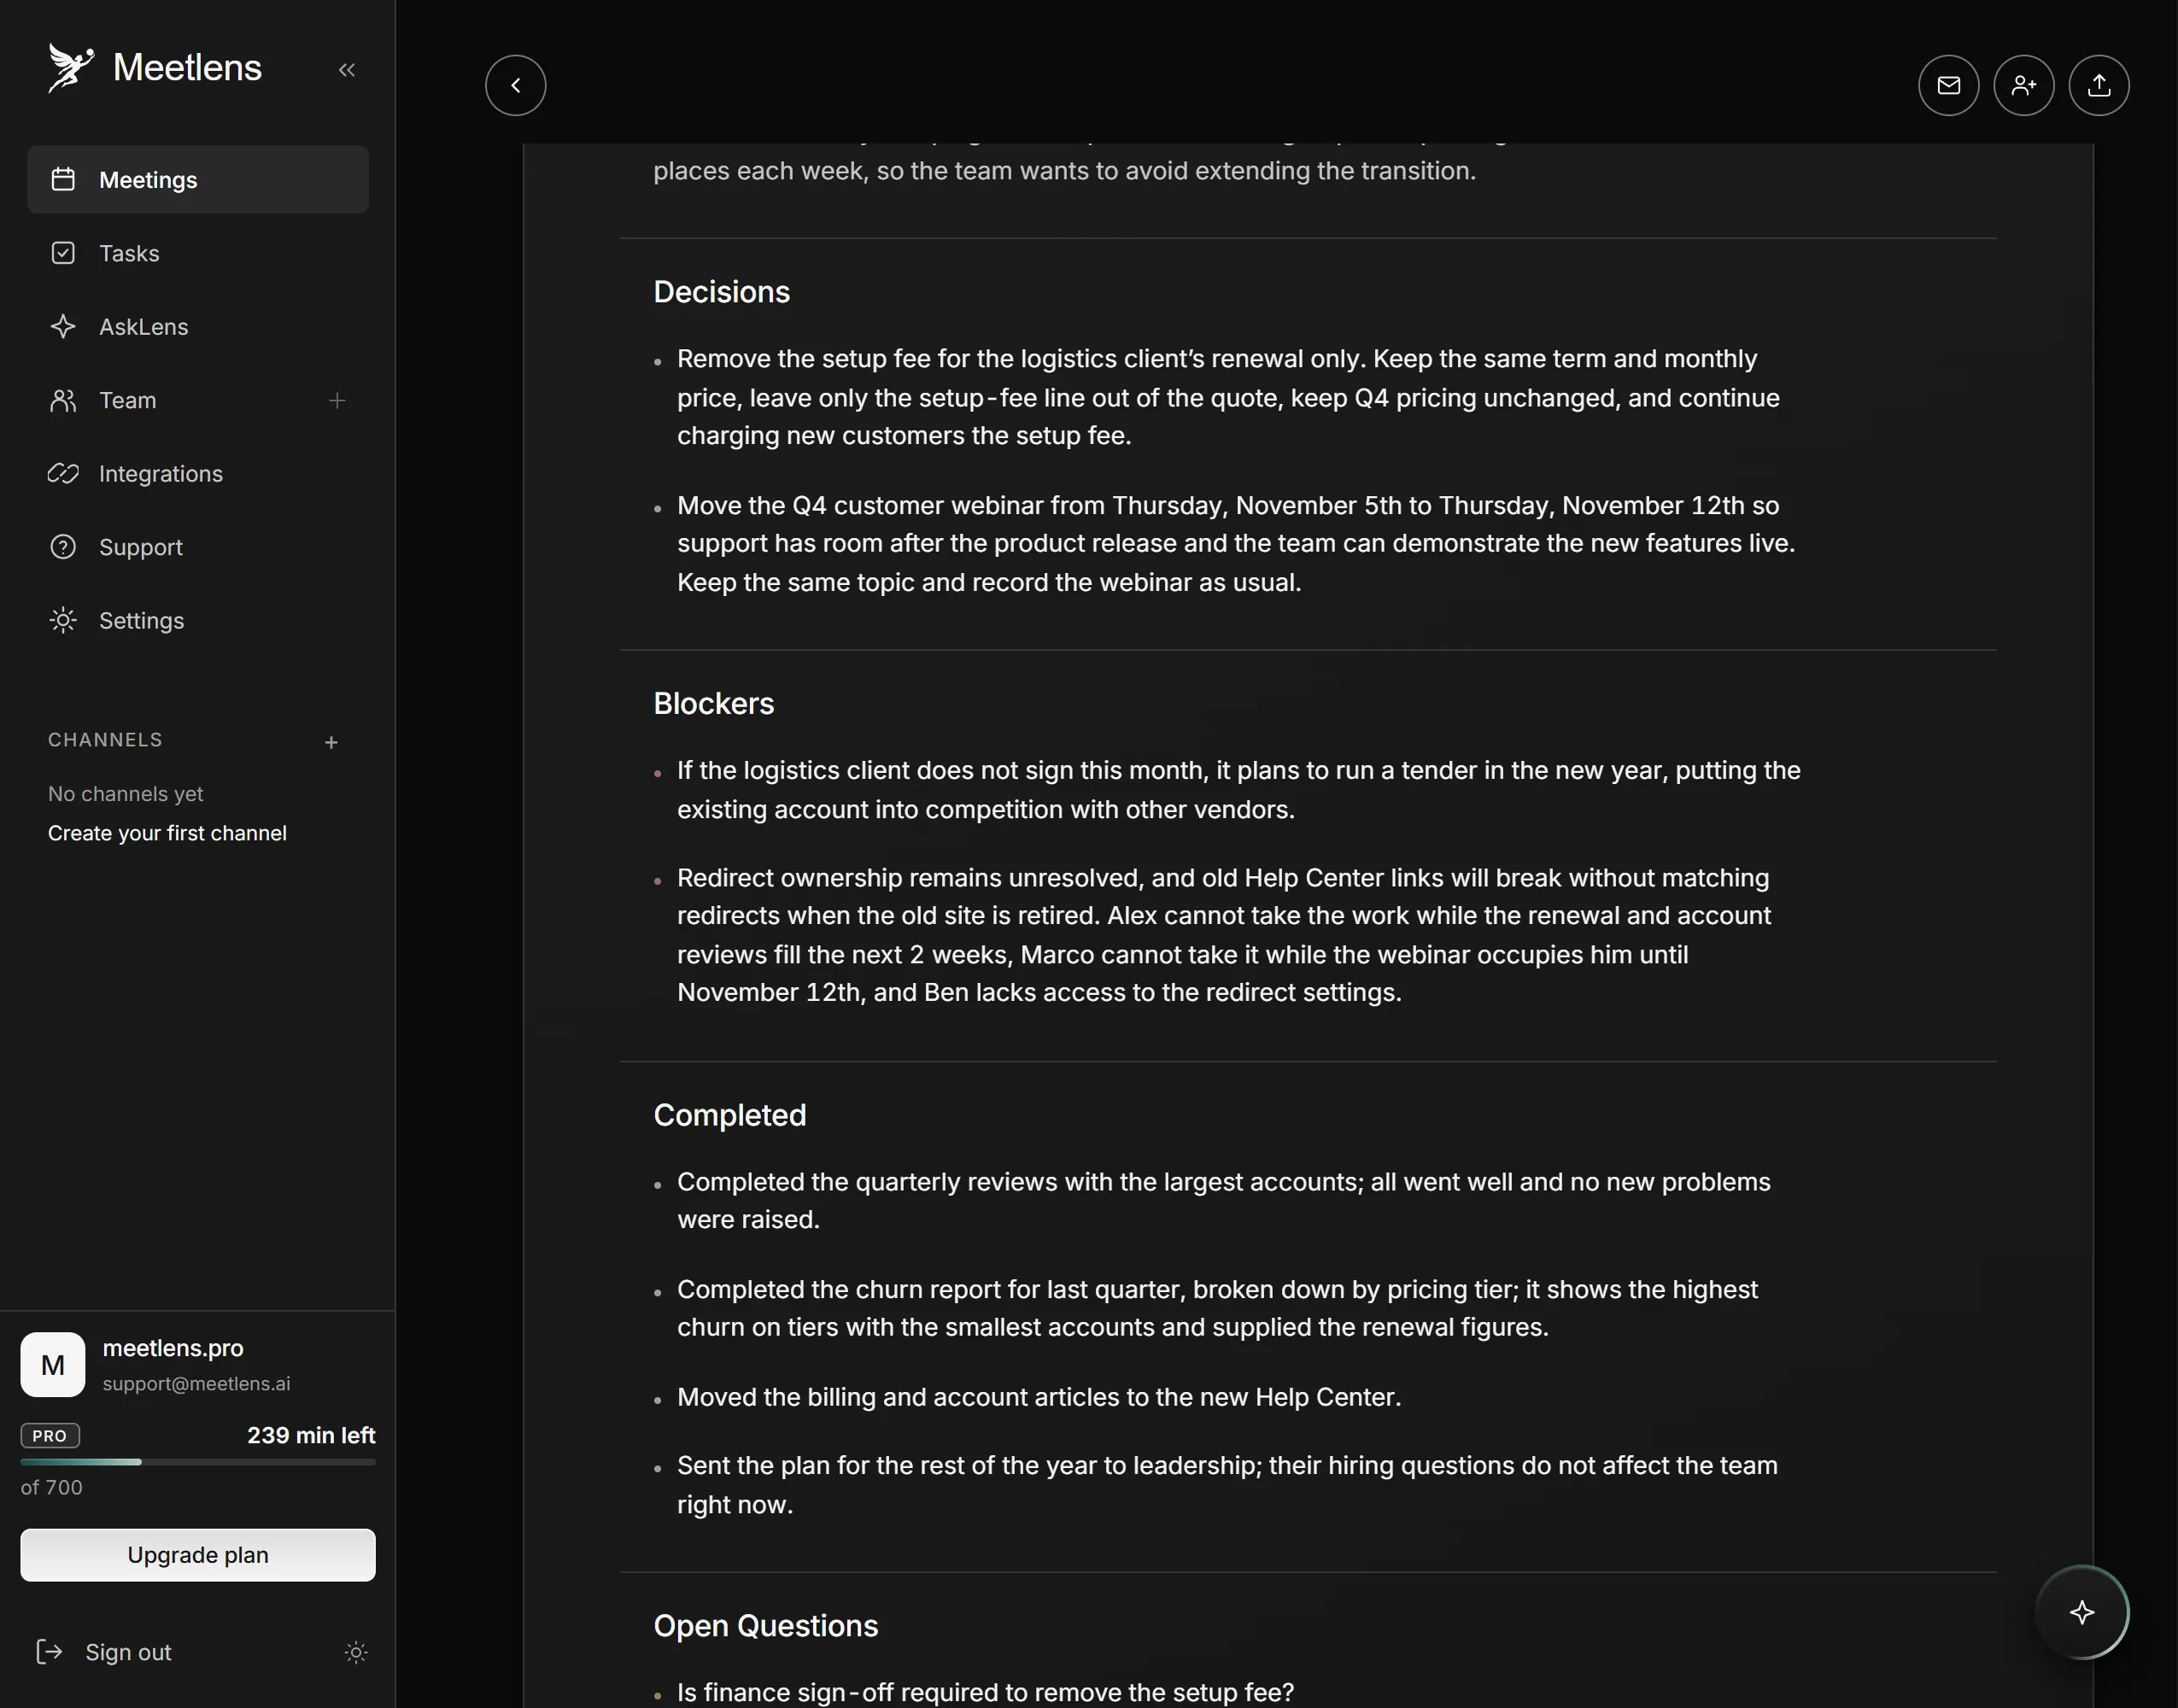
Task: Invite a participant with add-person icon
Action: (x=2023, y=85)
